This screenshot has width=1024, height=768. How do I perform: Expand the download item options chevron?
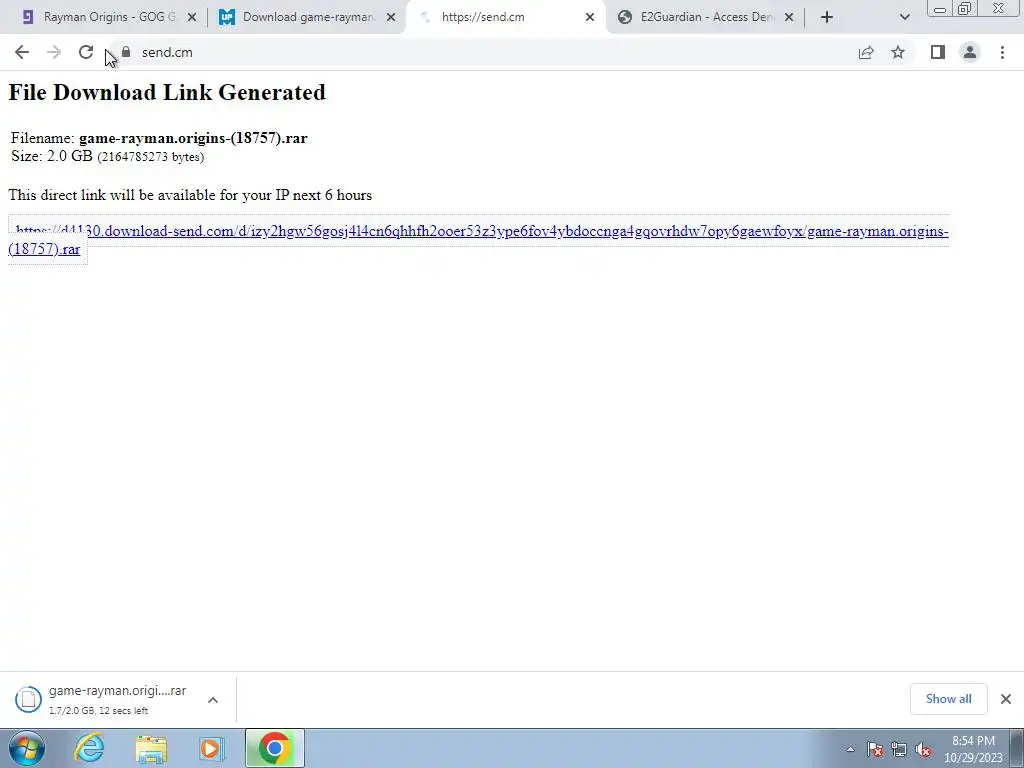click(213, 699)
